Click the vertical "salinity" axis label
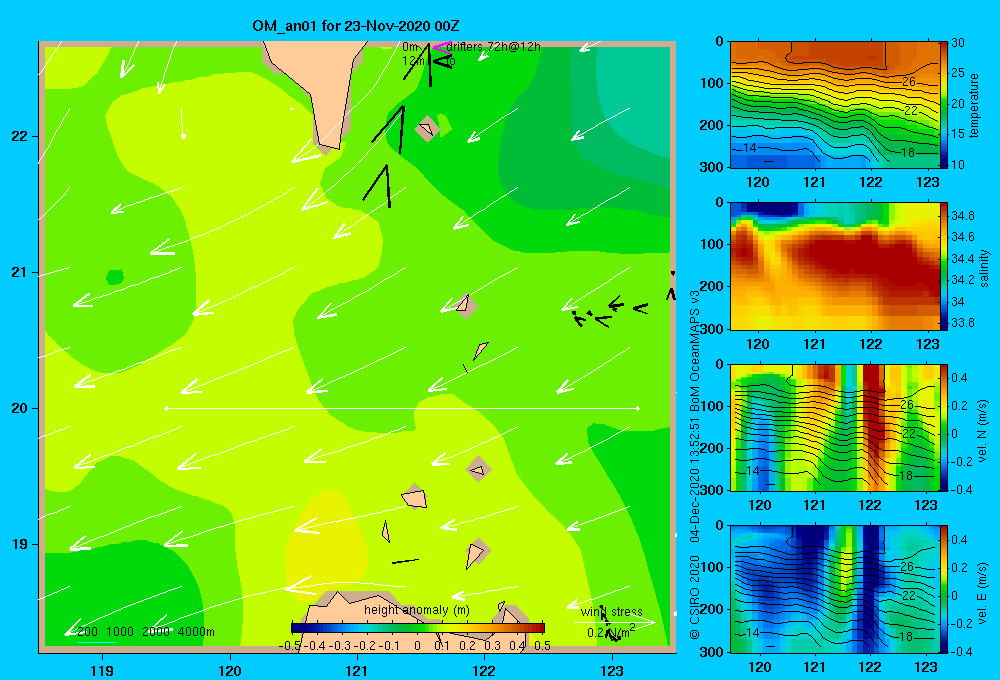Image resolution: width=1000 pixels, height=680 pixels. (983, 268)
